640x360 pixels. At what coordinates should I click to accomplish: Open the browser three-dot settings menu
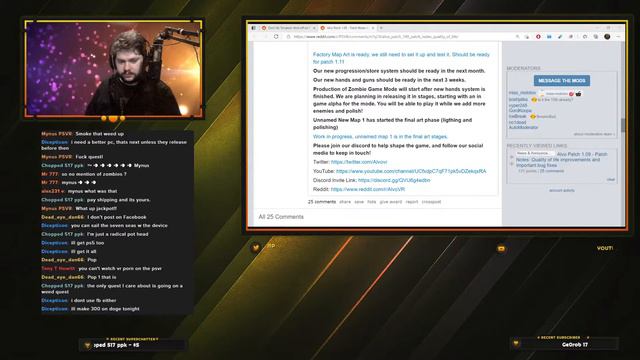(x=618, y=37)
